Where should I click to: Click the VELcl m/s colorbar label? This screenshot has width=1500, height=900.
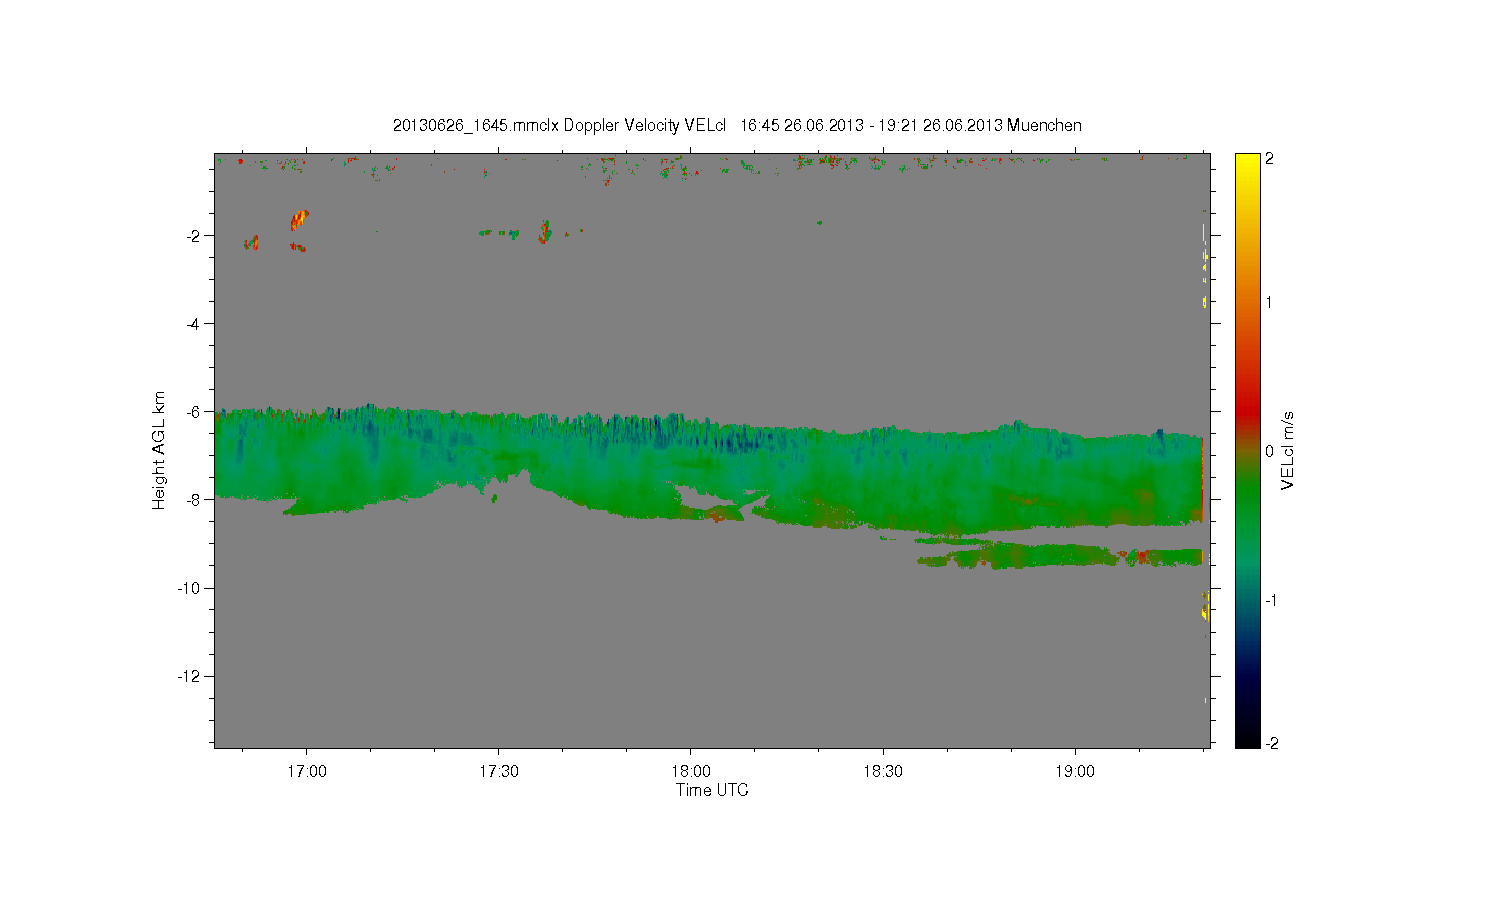click(1288, 451)
